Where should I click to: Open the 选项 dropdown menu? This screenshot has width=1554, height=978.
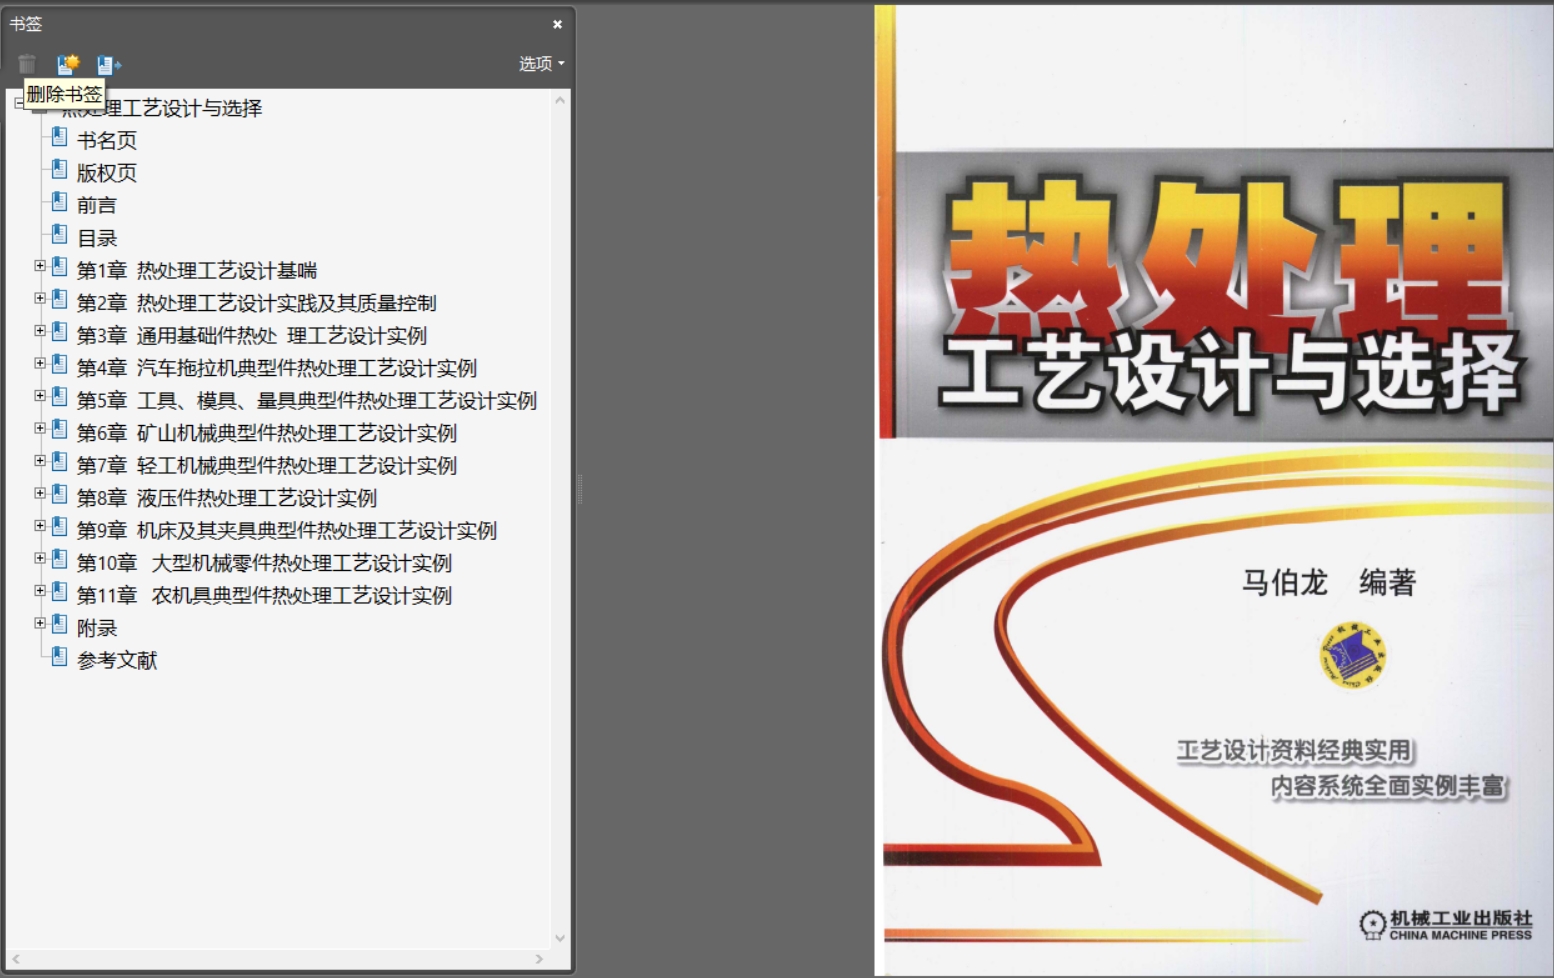coord(541,64)
